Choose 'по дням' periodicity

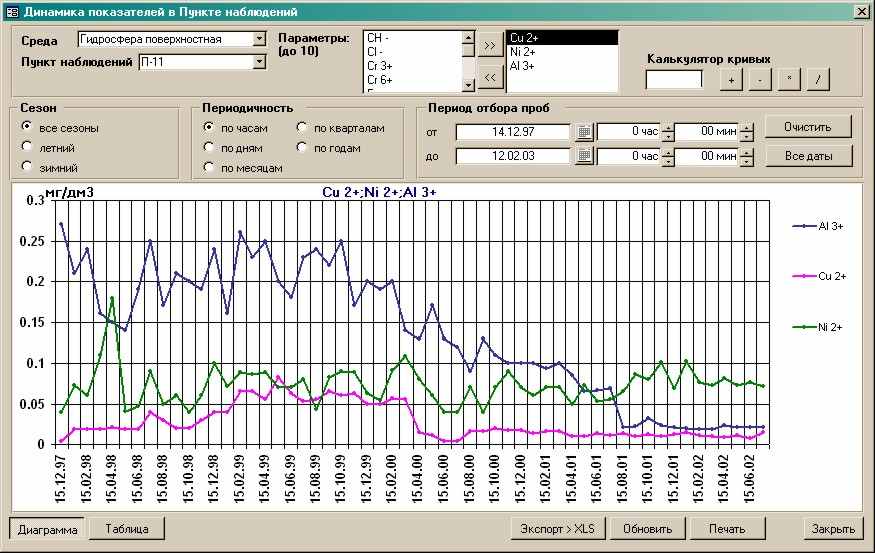pyautogui.click(x=208, y=146)
